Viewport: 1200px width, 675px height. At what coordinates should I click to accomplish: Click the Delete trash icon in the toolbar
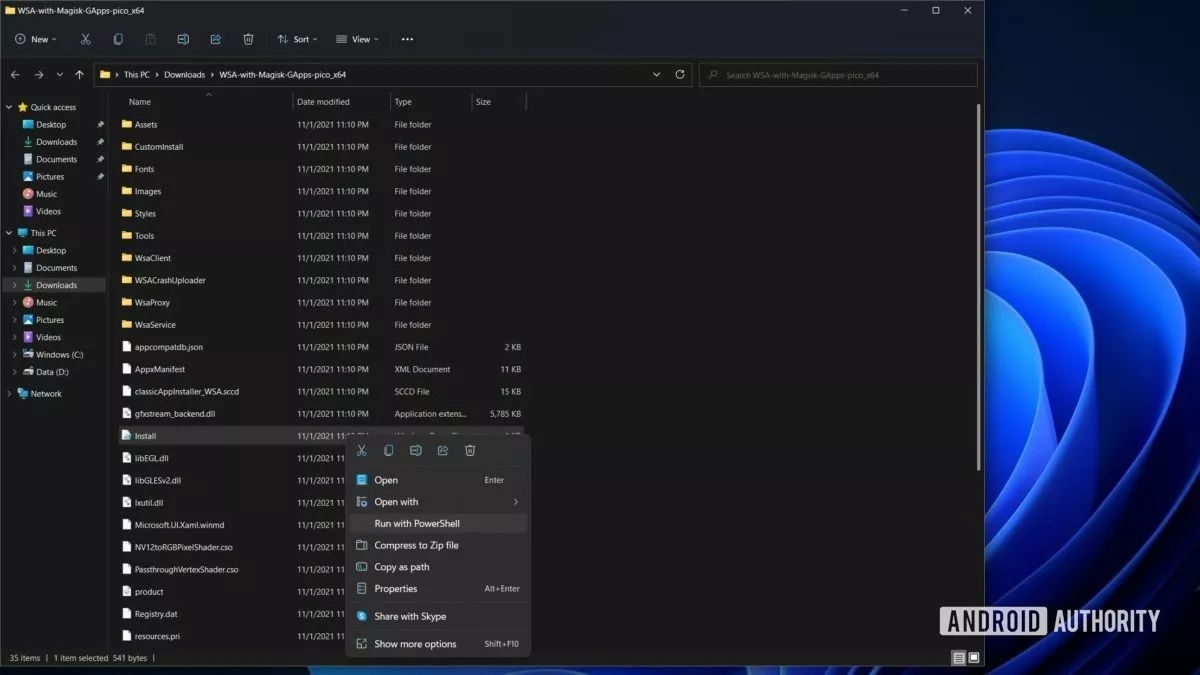coord(248,39)
